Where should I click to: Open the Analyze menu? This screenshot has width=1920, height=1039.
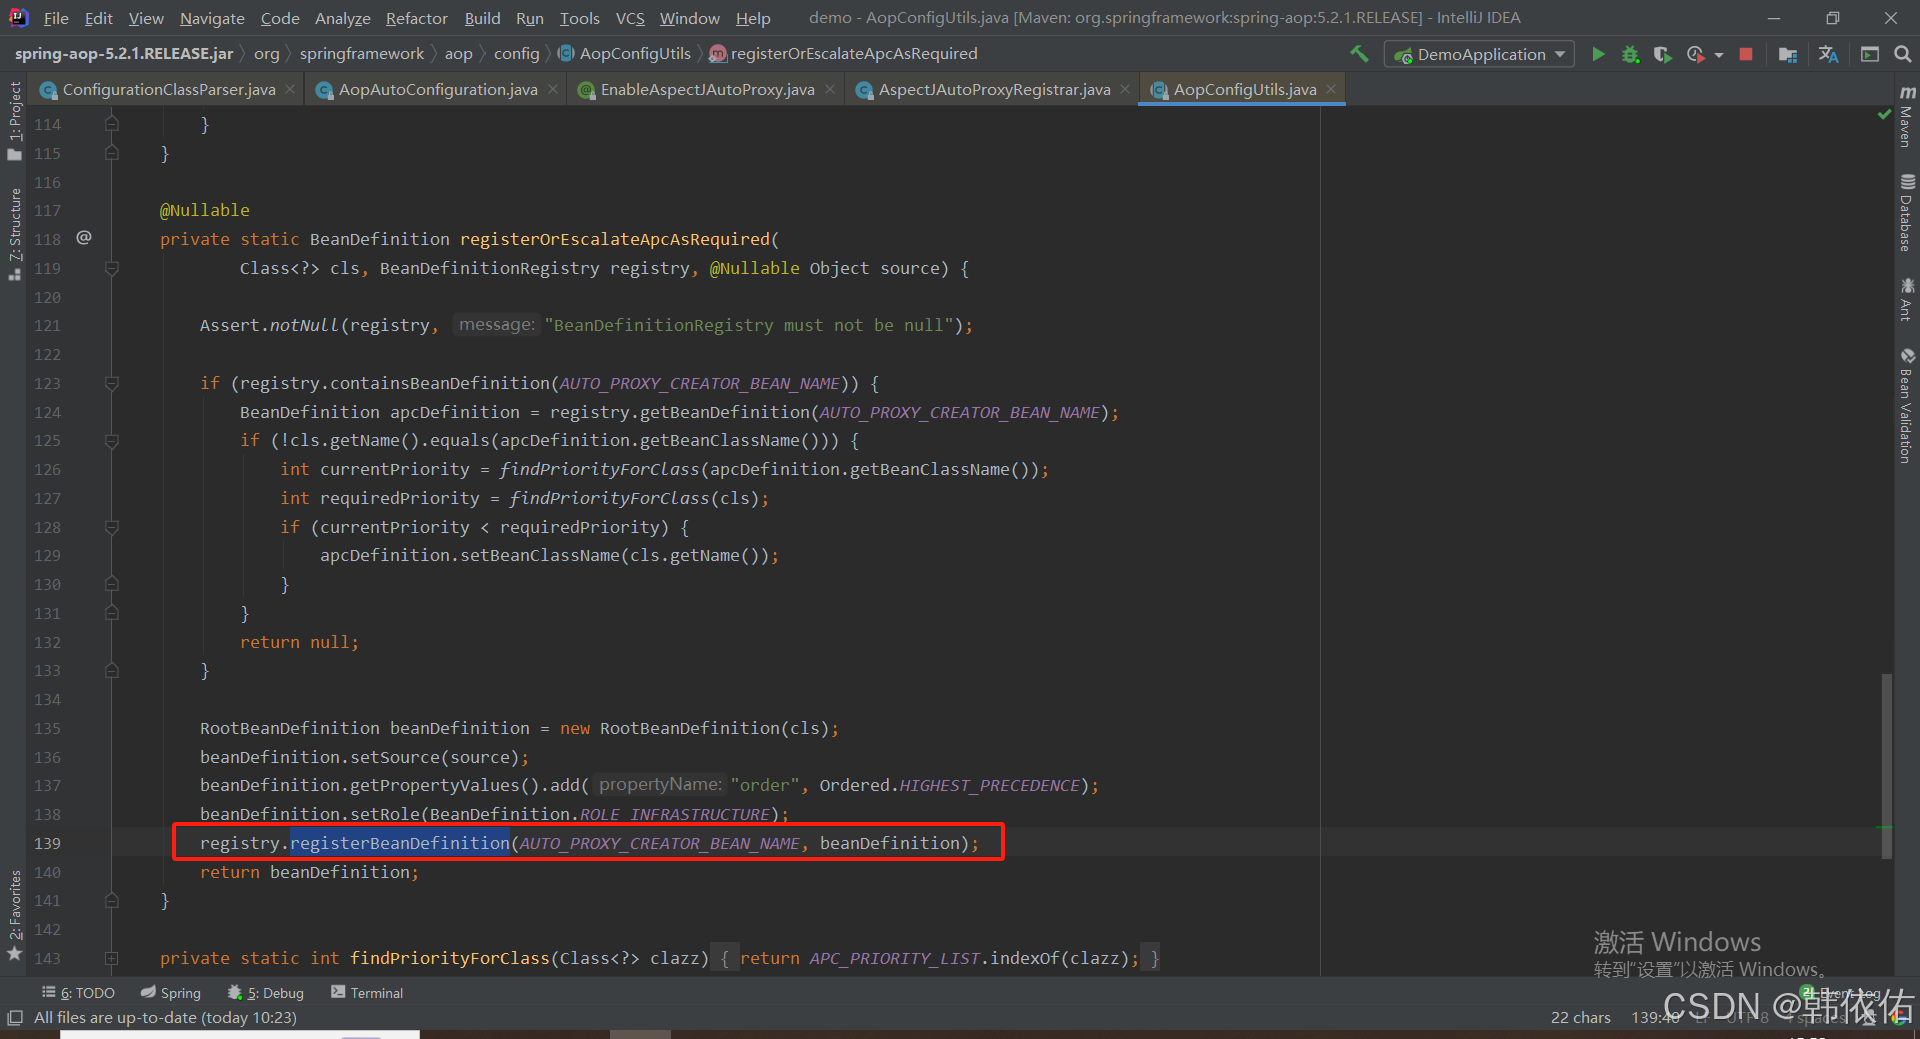342,18
